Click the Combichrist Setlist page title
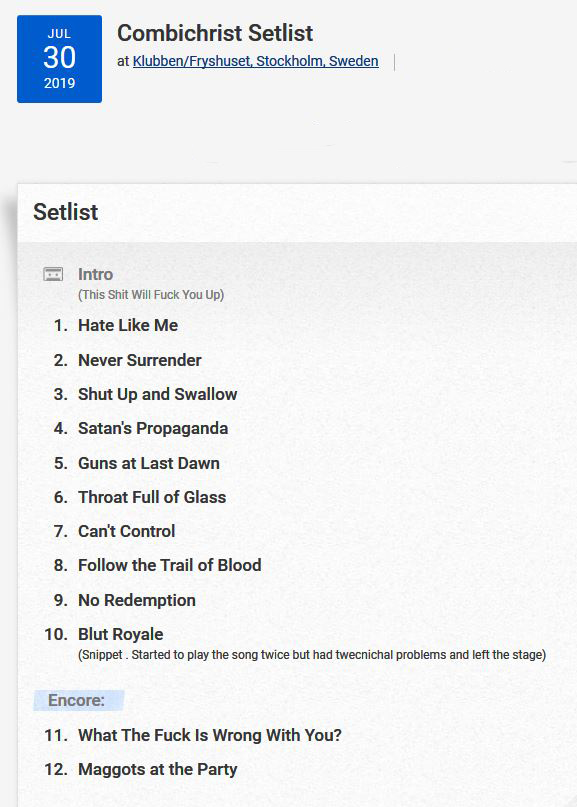The image size is (577, 807). pyautogui.click(x=215, y=33)
